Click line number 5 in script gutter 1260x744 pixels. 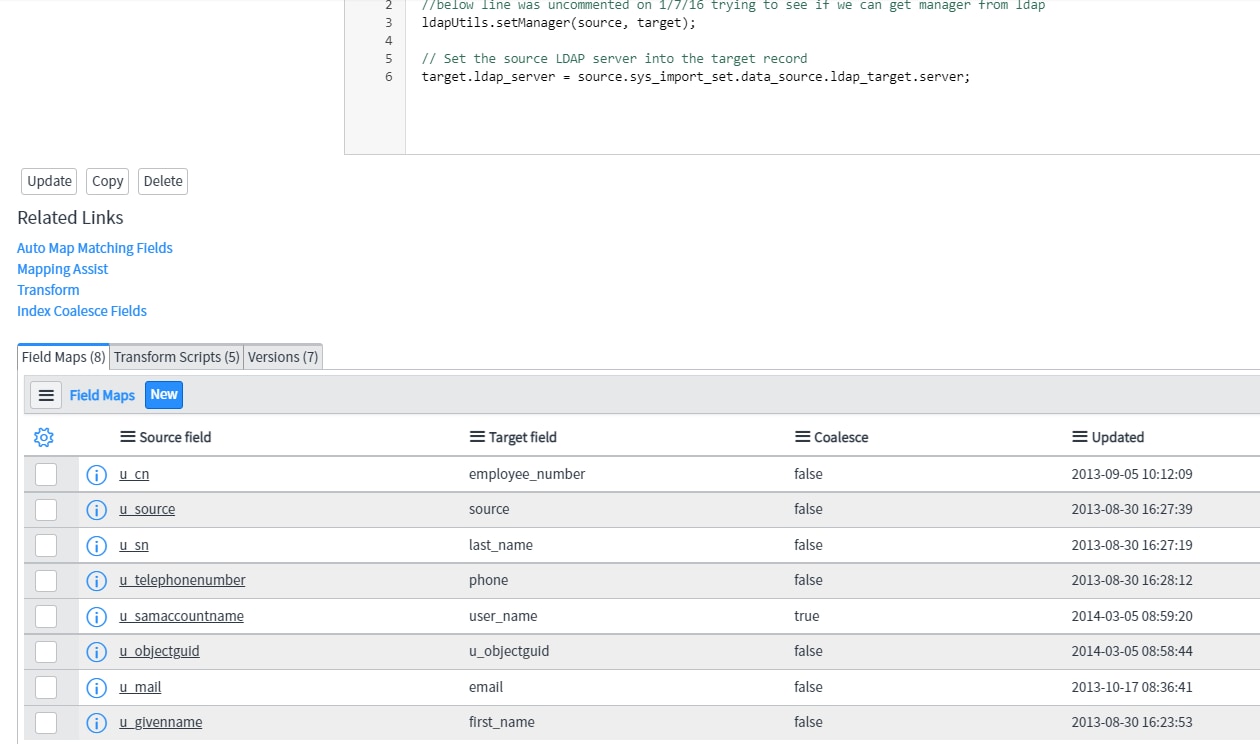coord(388,58)
